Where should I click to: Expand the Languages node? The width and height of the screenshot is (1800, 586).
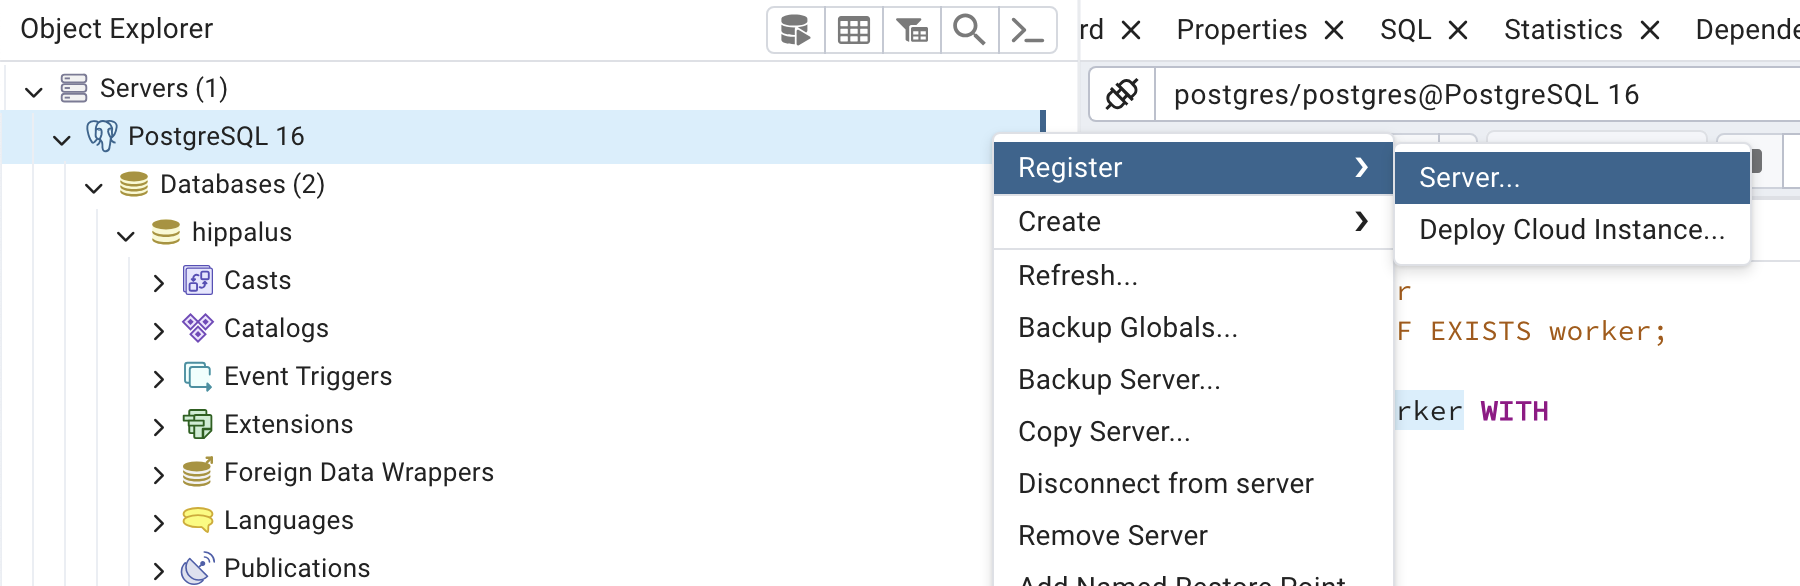[x=158, y=523]
